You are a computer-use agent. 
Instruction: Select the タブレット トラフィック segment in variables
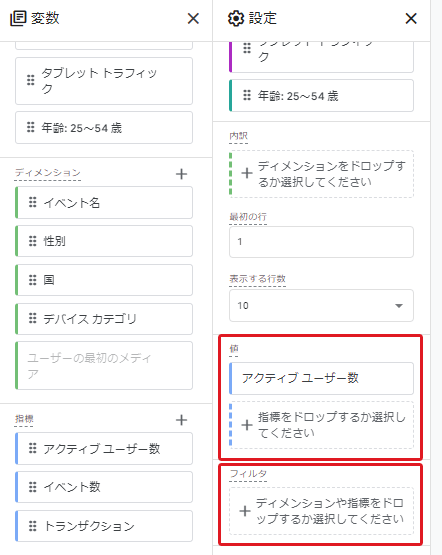[104, 81]
